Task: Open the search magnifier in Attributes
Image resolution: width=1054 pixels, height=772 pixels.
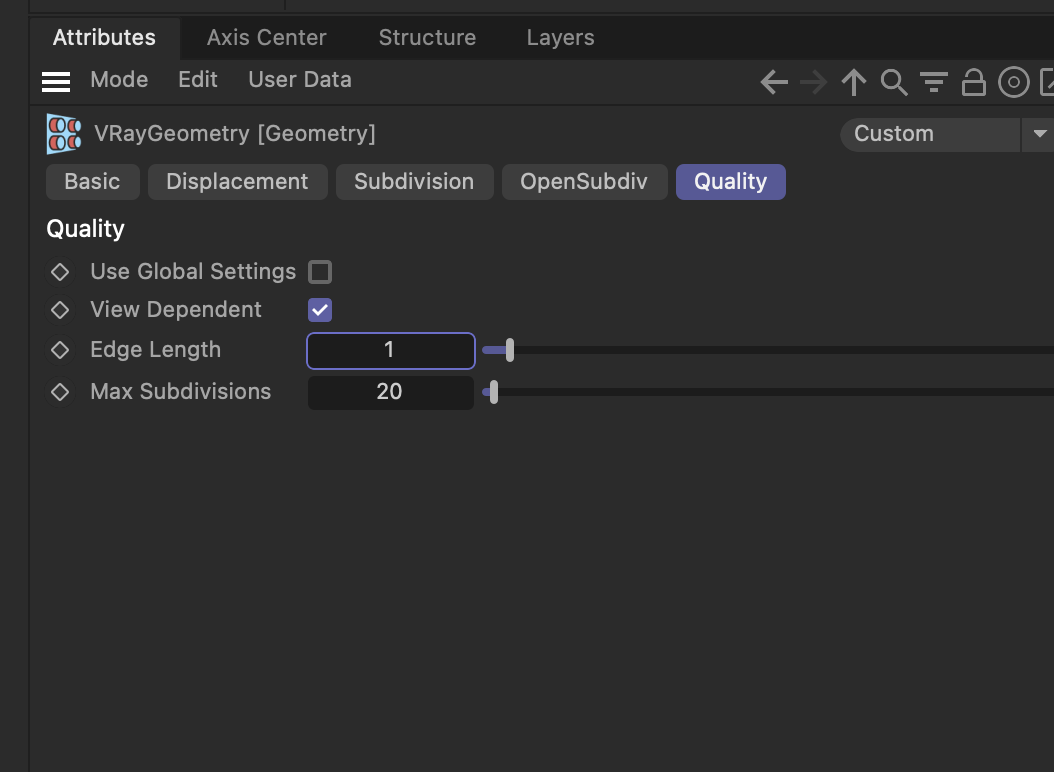Action: (894, 82)
